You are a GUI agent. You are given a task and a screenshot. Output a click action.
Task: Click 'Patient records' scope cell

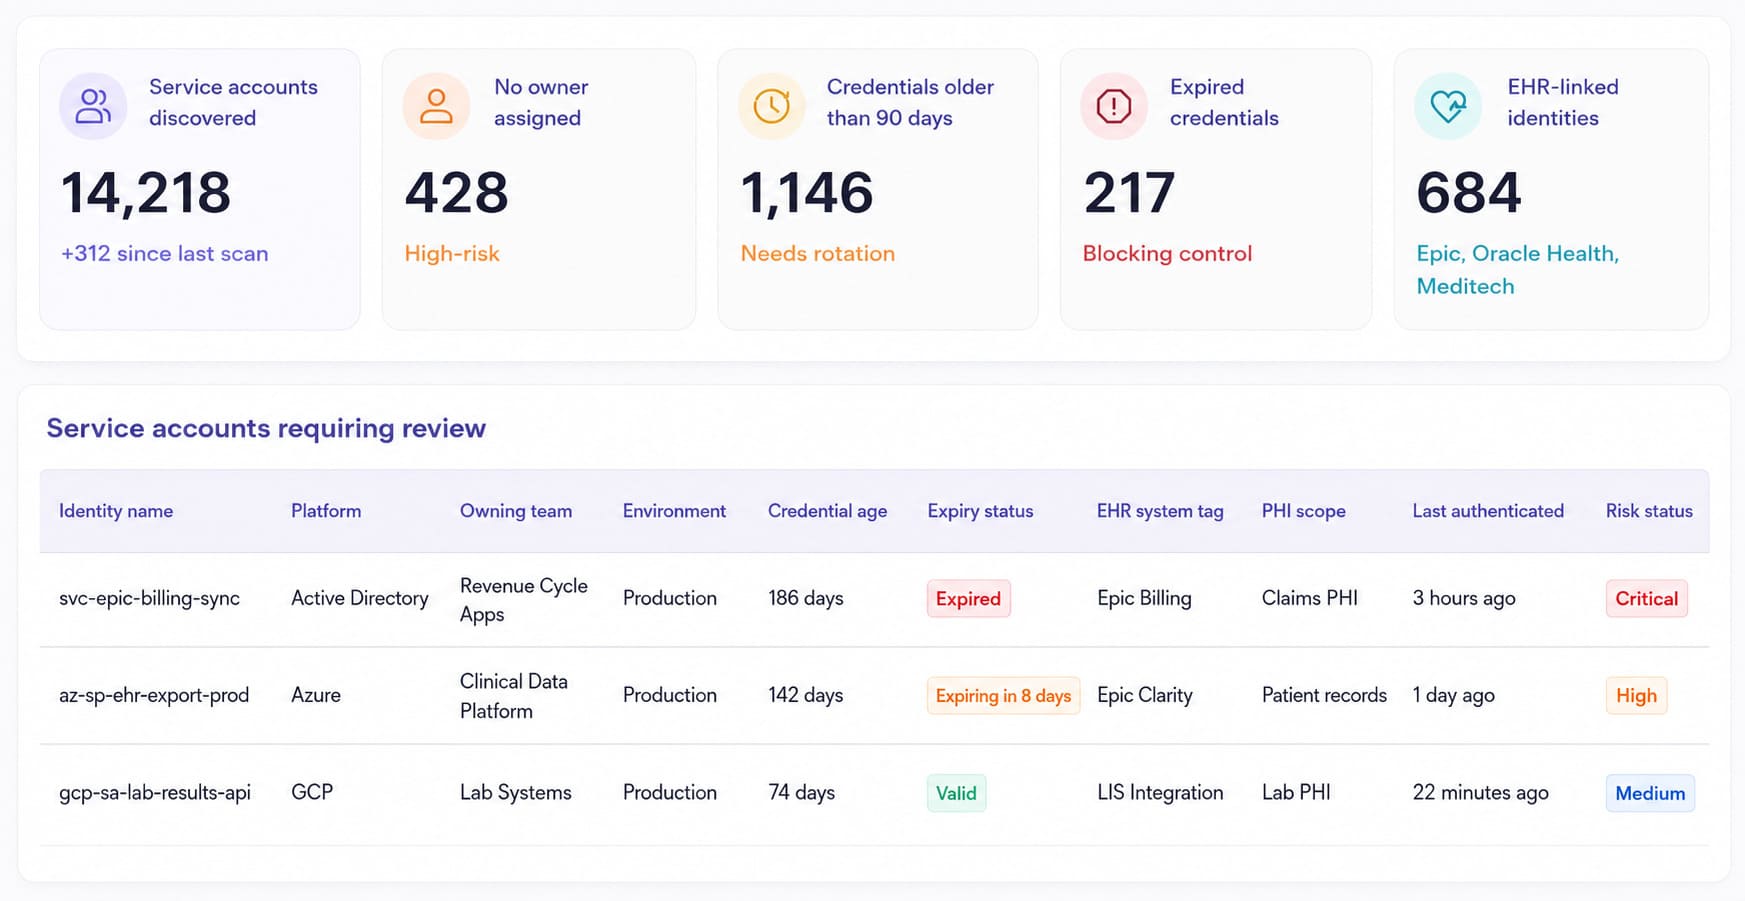pos(1324,695)
